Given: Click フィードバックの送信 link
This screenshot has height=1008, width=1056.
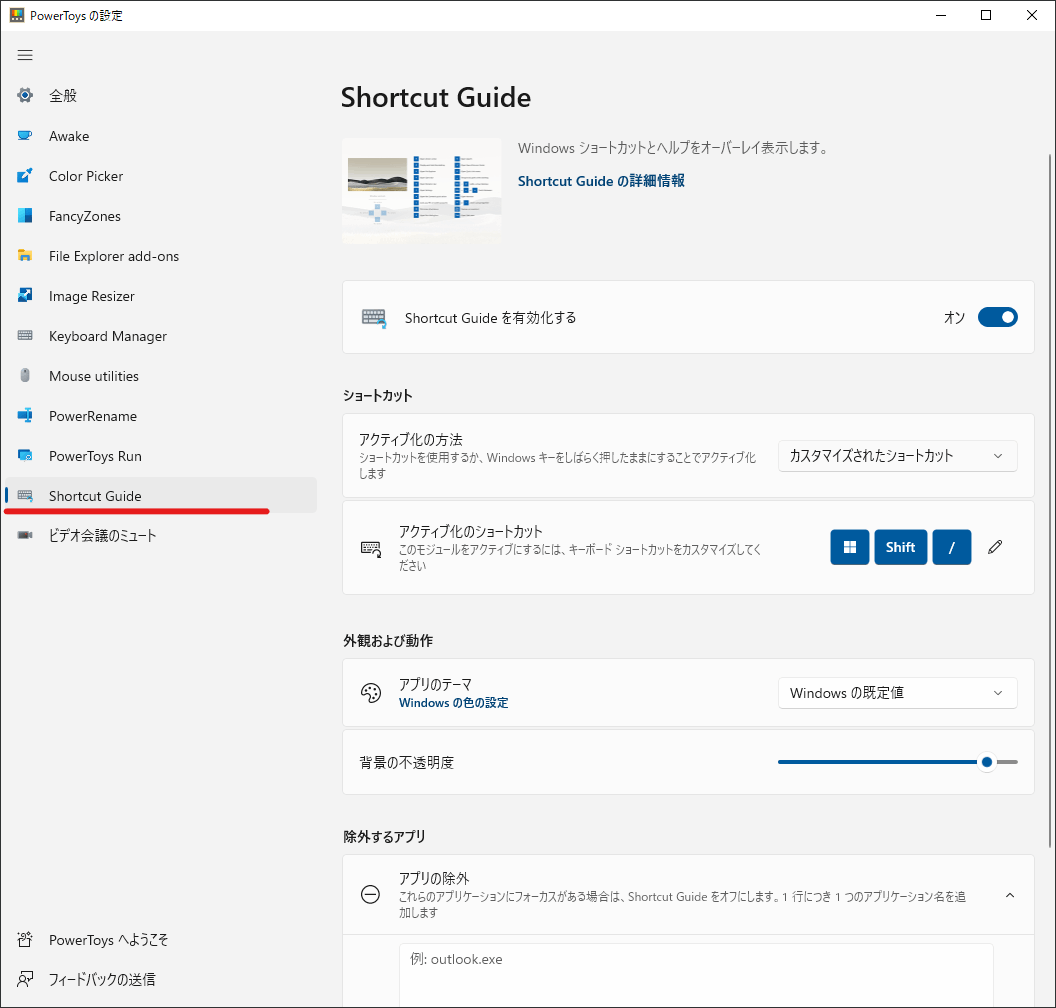Looking at the screenshot, I should click(x=160, y=979).
